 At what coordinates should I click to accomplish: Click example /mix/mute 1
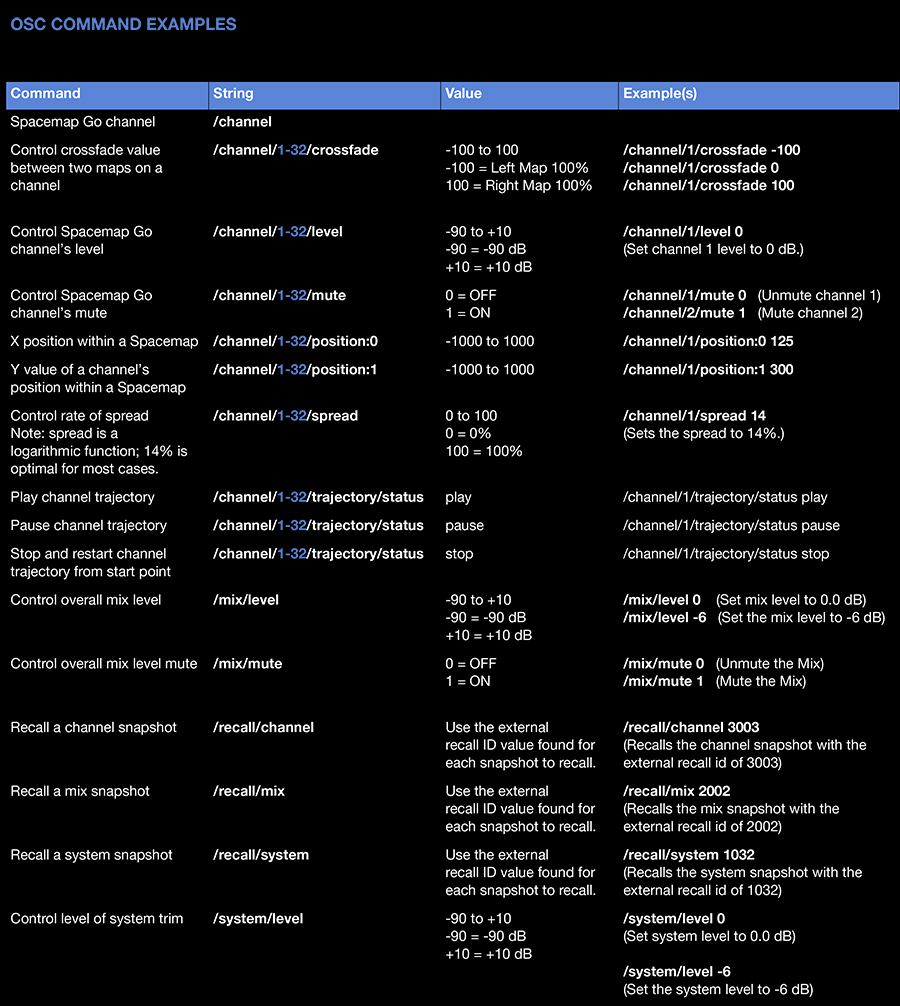coord(663,681)
